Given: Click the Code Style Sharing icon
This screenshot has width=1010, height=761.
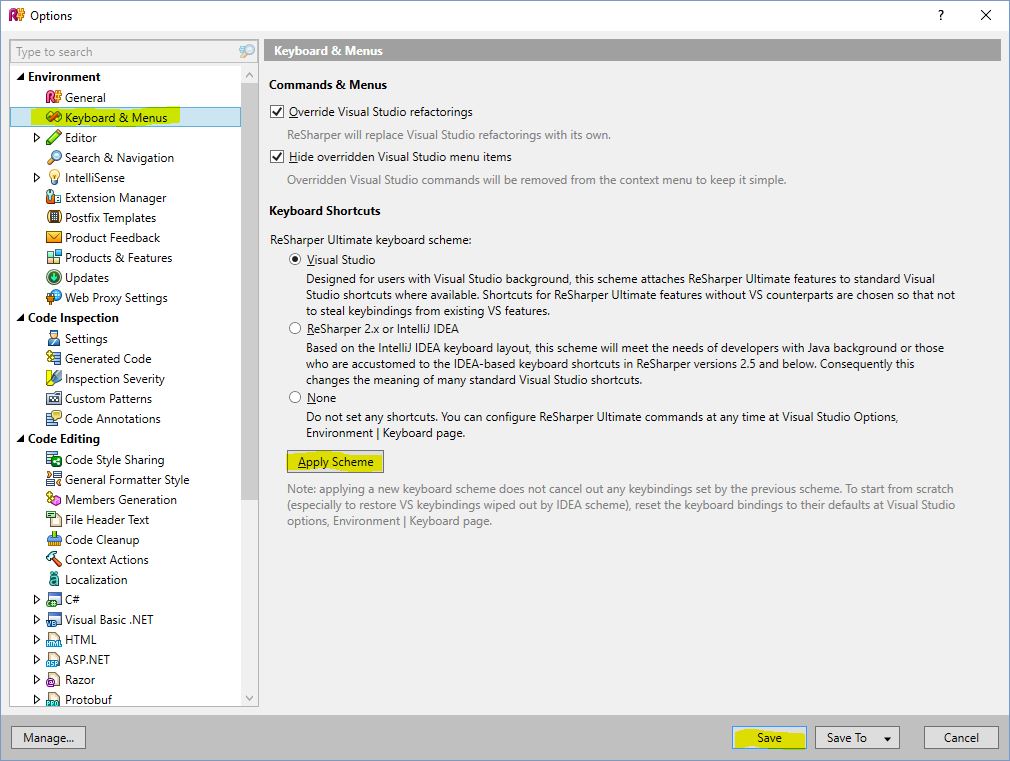Looking at the screenshot, I should pos(53,459).
